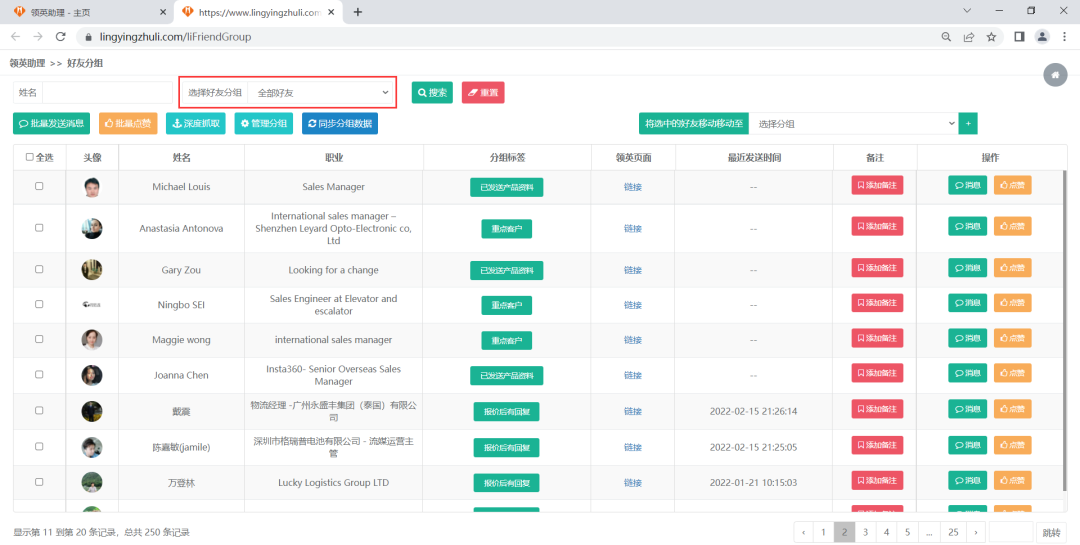This screenshot has width=1080, height=545.
Task: Click 重置 reset button
Action: (483, 92)
